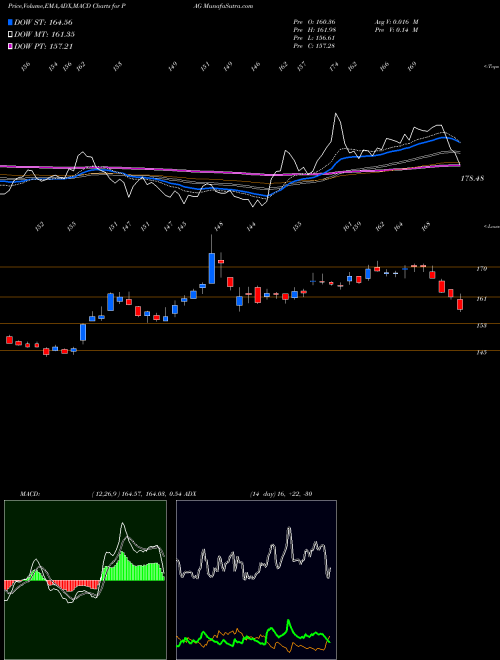Open the MACD histogram chart panel
Viewport: 500px width, 660px height.
85,580
